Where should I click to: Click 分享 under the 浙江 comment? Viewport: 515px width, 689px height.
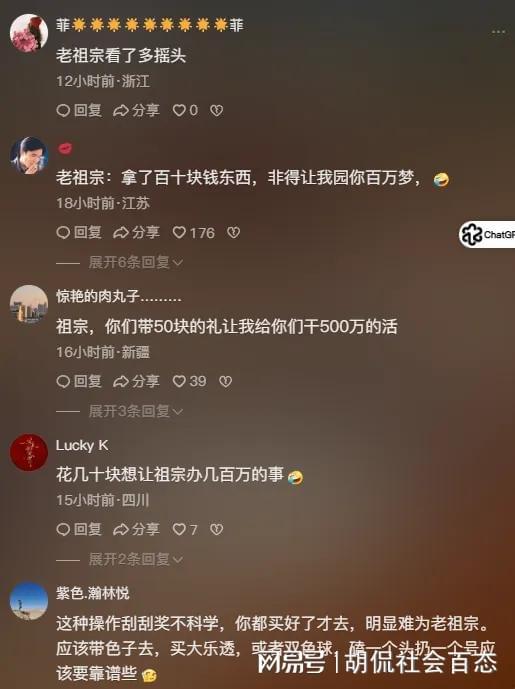[x=136, y=110]
